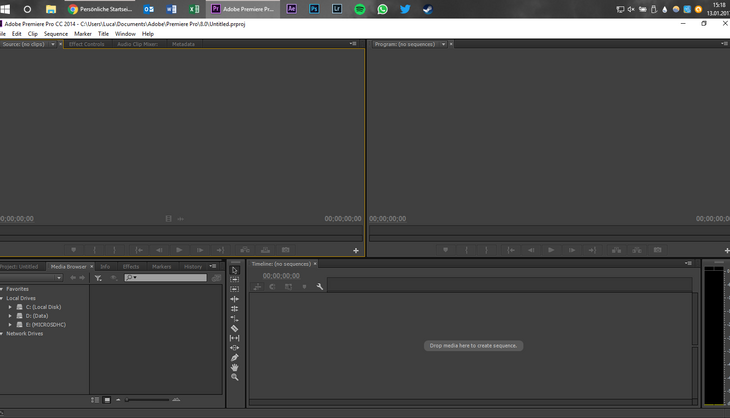Open the Markers tab
This screenshot has width=730, height=418.
tap(162, 267)
